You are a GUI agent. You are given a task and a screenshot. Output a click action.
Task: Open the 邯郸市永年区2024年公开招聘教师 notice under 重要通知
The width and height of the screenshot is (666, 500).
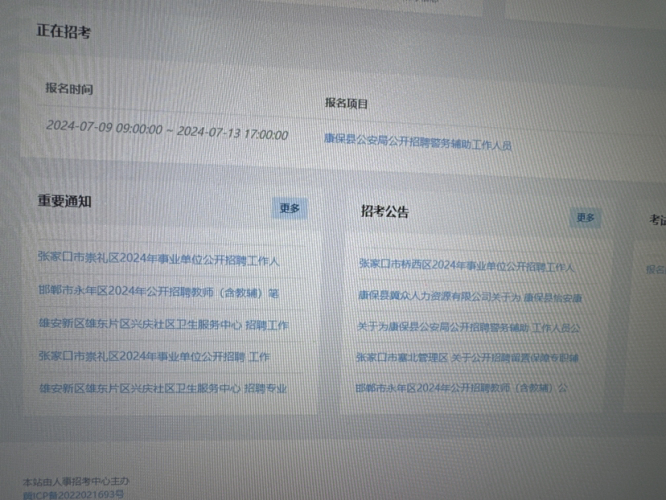[157, 292]
